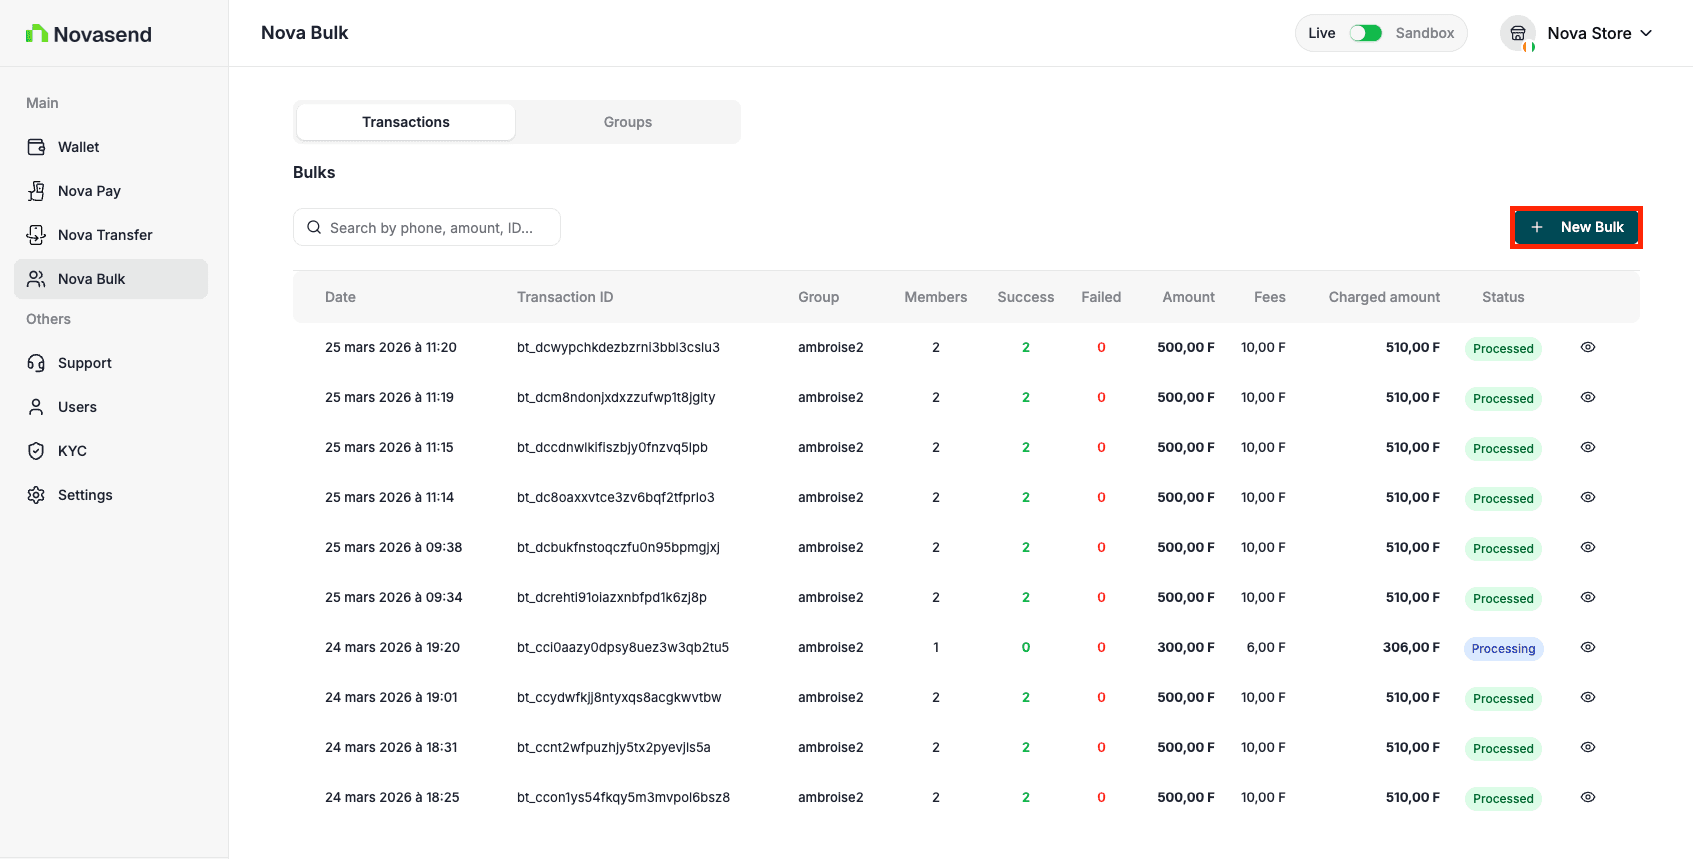This screenshot has height=859, width=1693.
Task: Click the Members column header
Action: tap(936, 297)
